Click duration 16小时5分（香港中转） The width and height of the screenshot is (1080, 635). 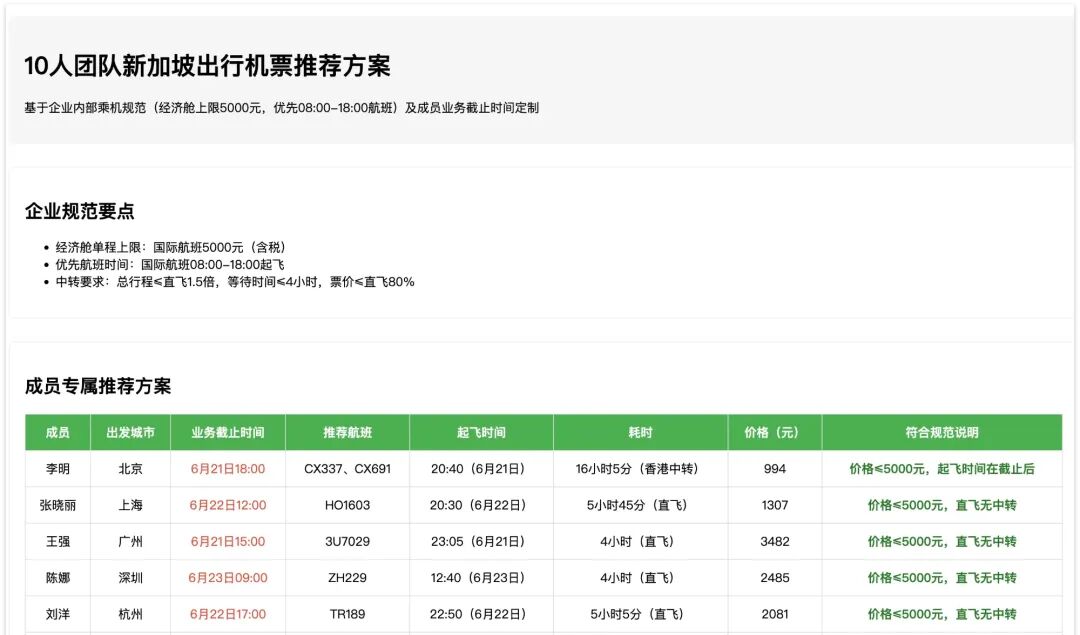640,469
